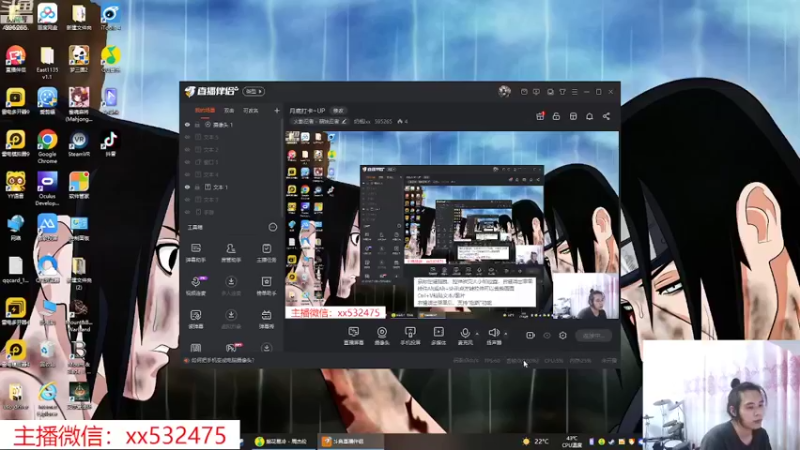Screen dimensions: 800x450
Task: Add multimedia source with play-box icon
Action: [x=438, y=336]
